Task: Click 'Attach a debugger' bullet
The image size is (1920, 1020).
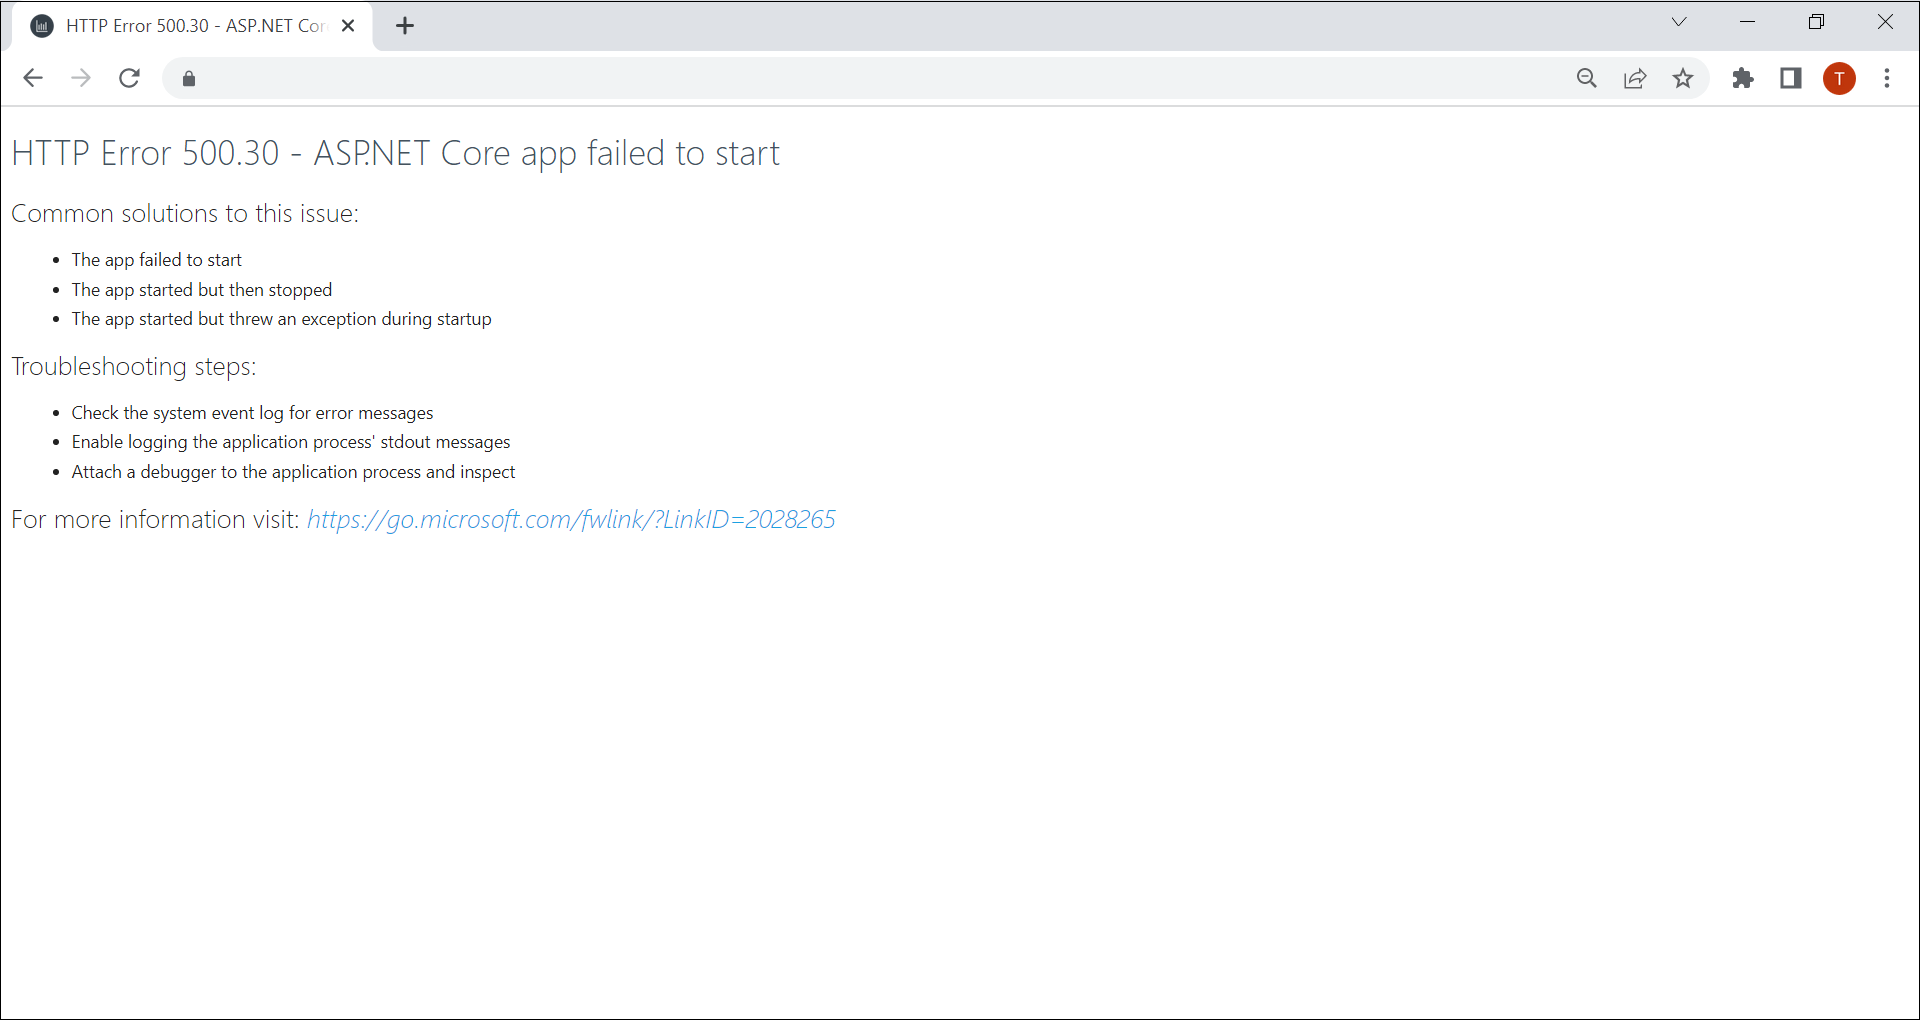Action: point(294,472)
